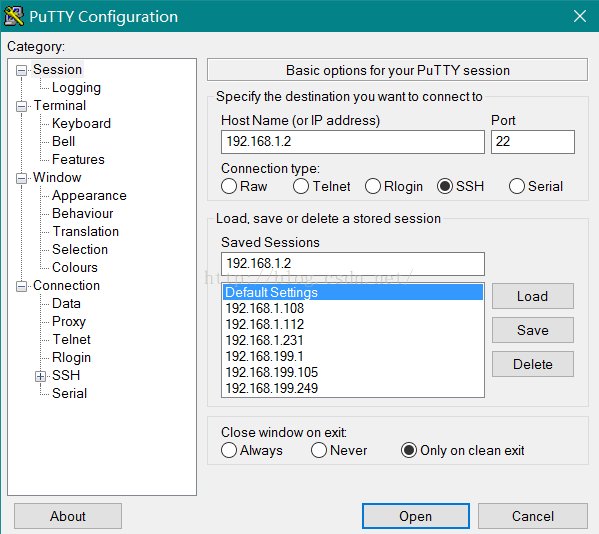Expand the SSH tree node

coord(40,376)
